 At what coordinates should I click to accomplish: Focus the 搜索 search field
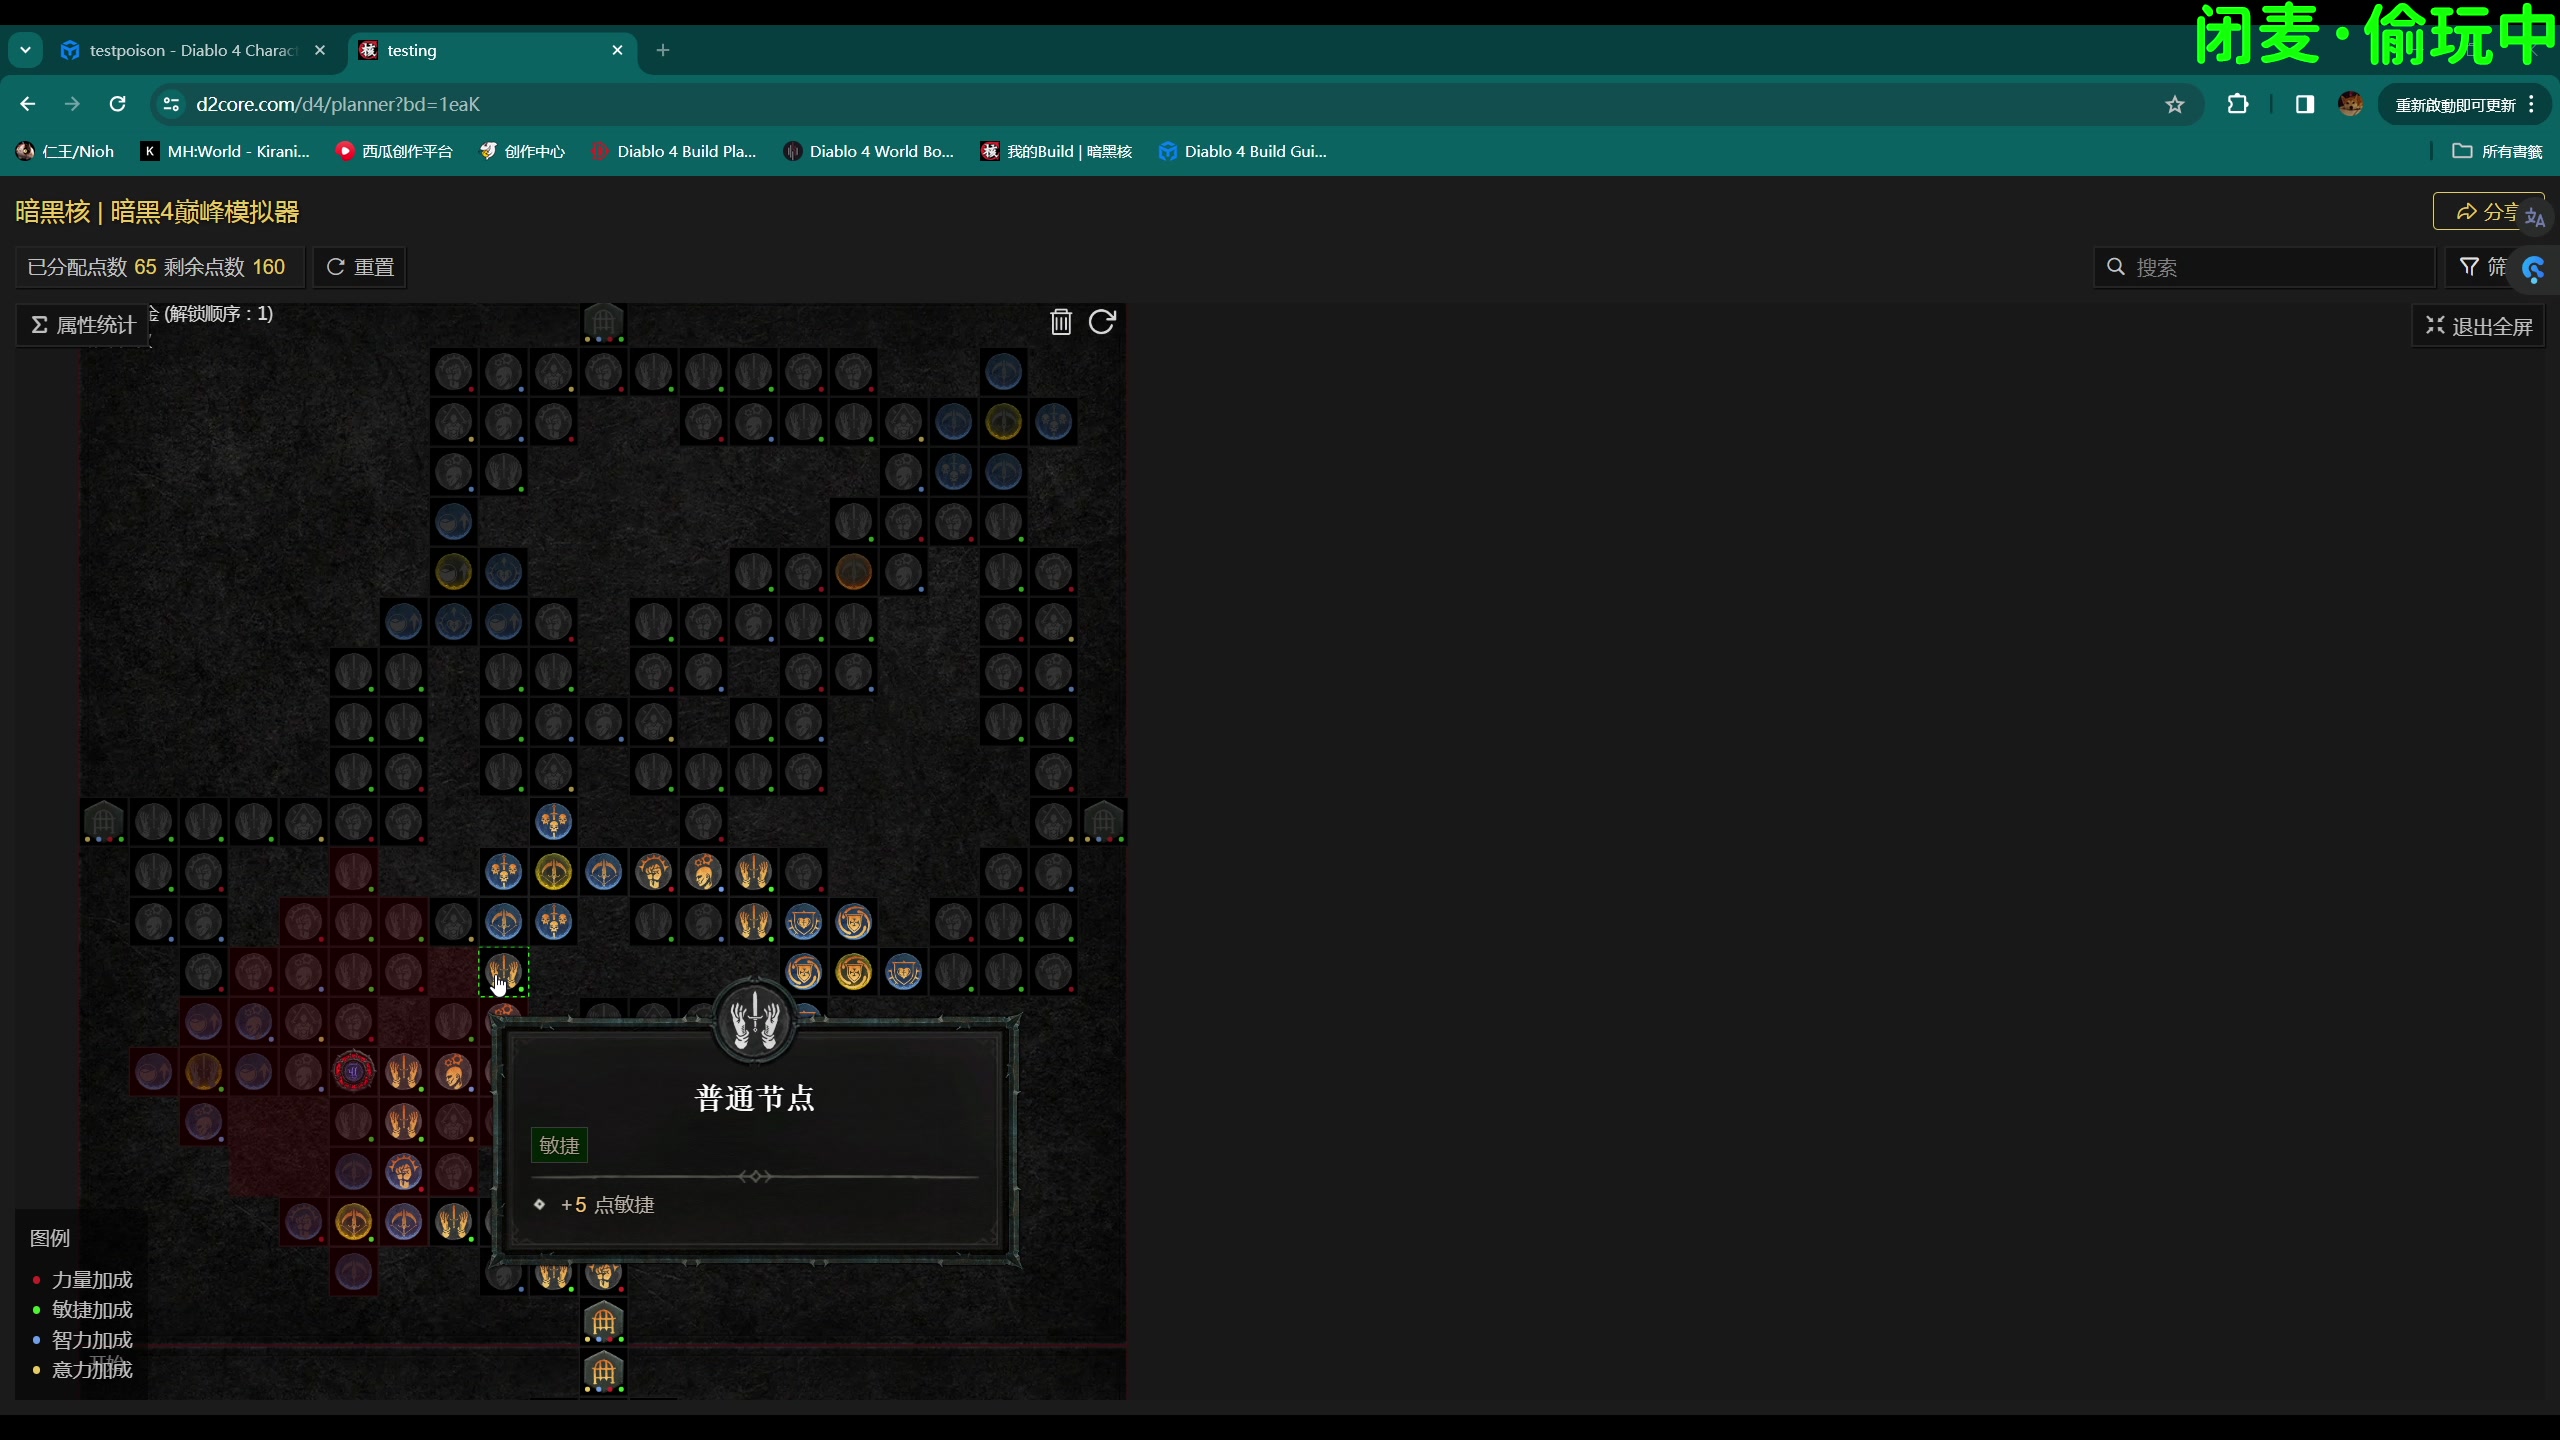coord(2264,267)
